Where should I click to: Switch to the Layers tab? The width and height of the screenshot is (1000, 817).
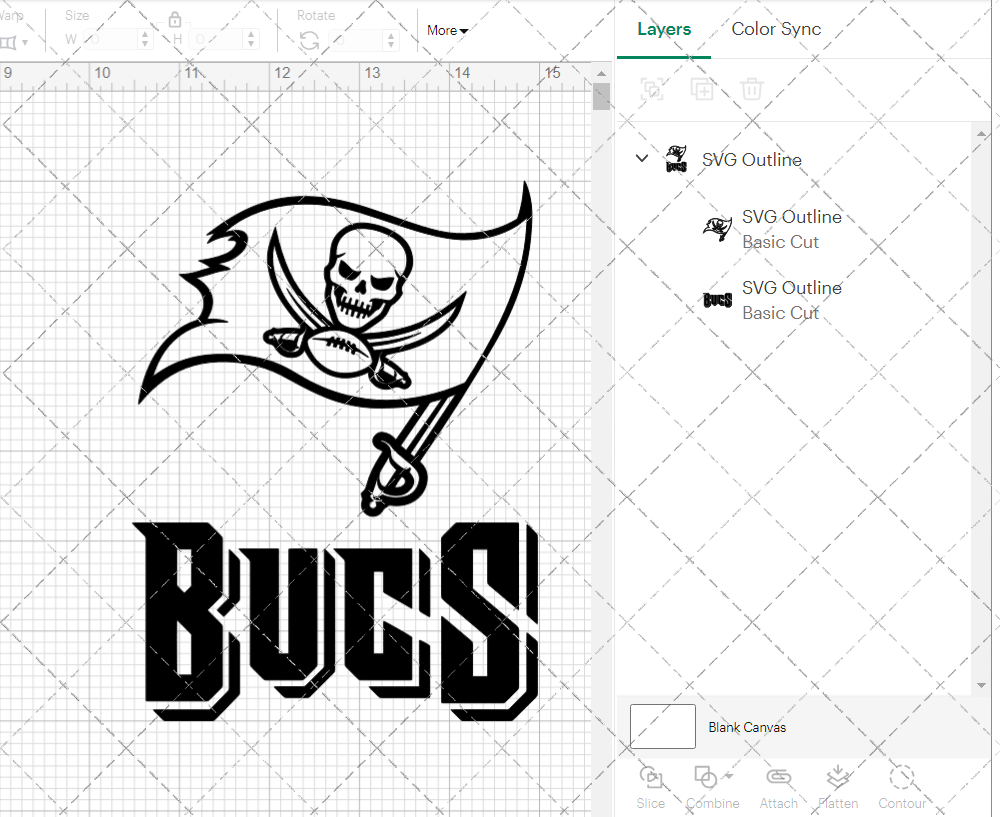(664, 29)
